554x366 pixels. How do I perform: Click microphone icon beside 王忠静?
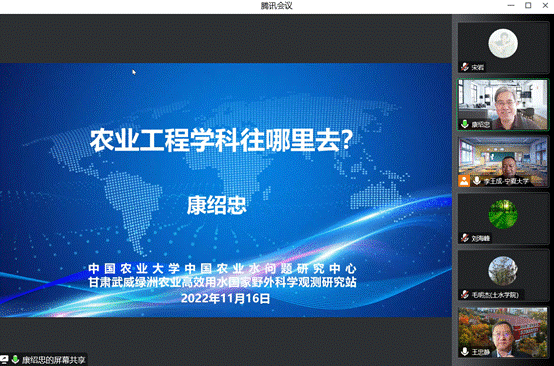coord(465,352)
